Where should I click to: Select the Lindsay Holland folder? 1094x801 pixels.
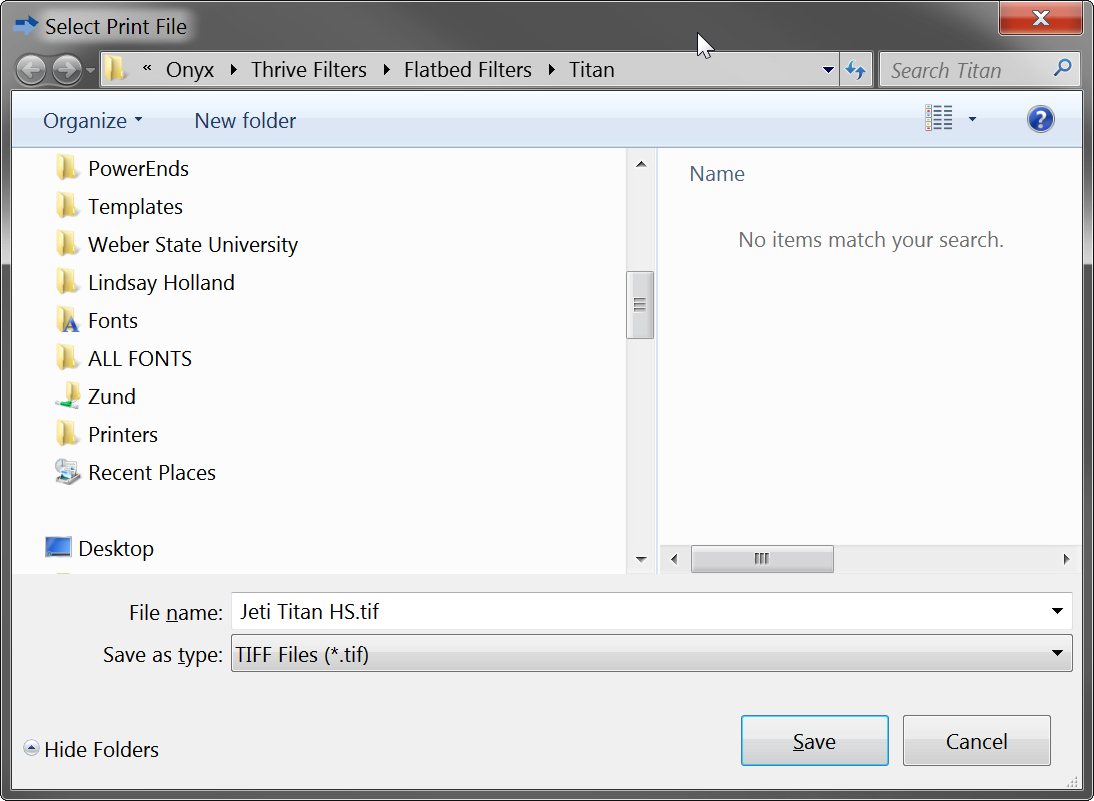pos(161,283)
